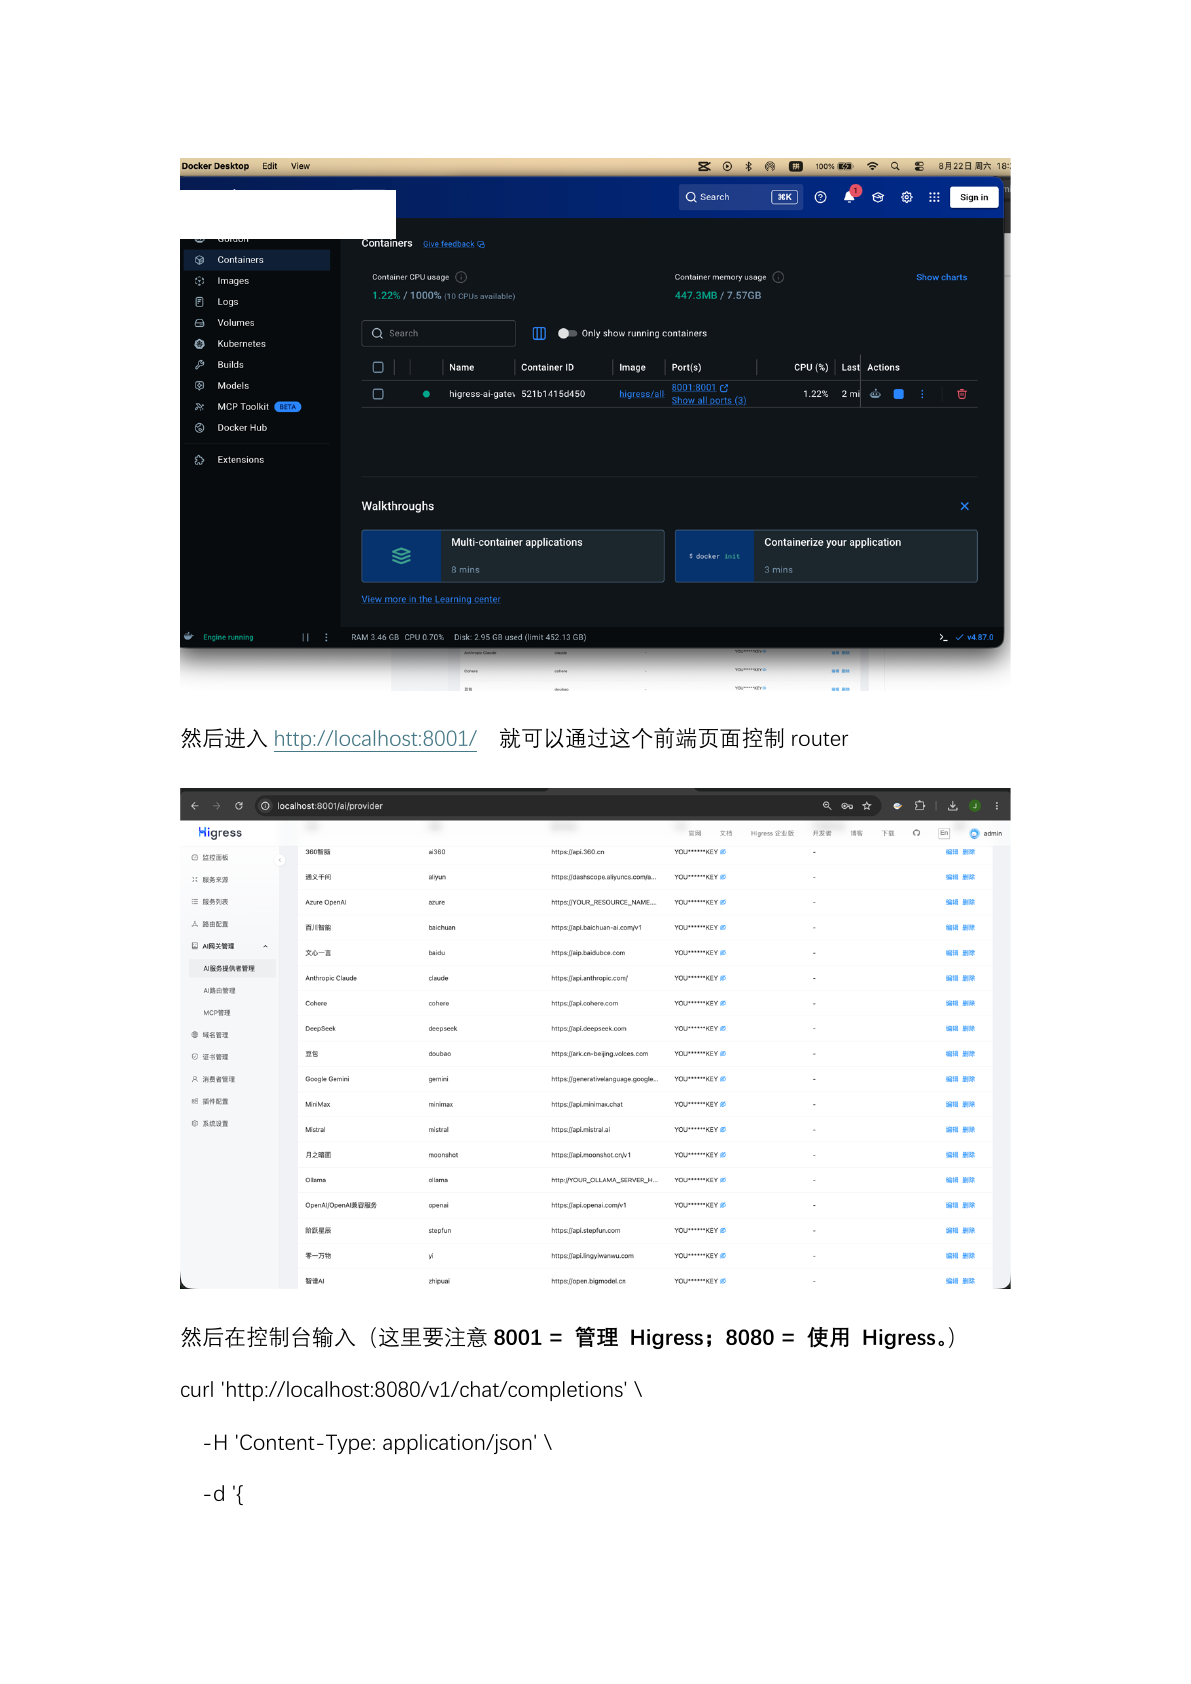Open admin user menu in Higress

(986, 833)
